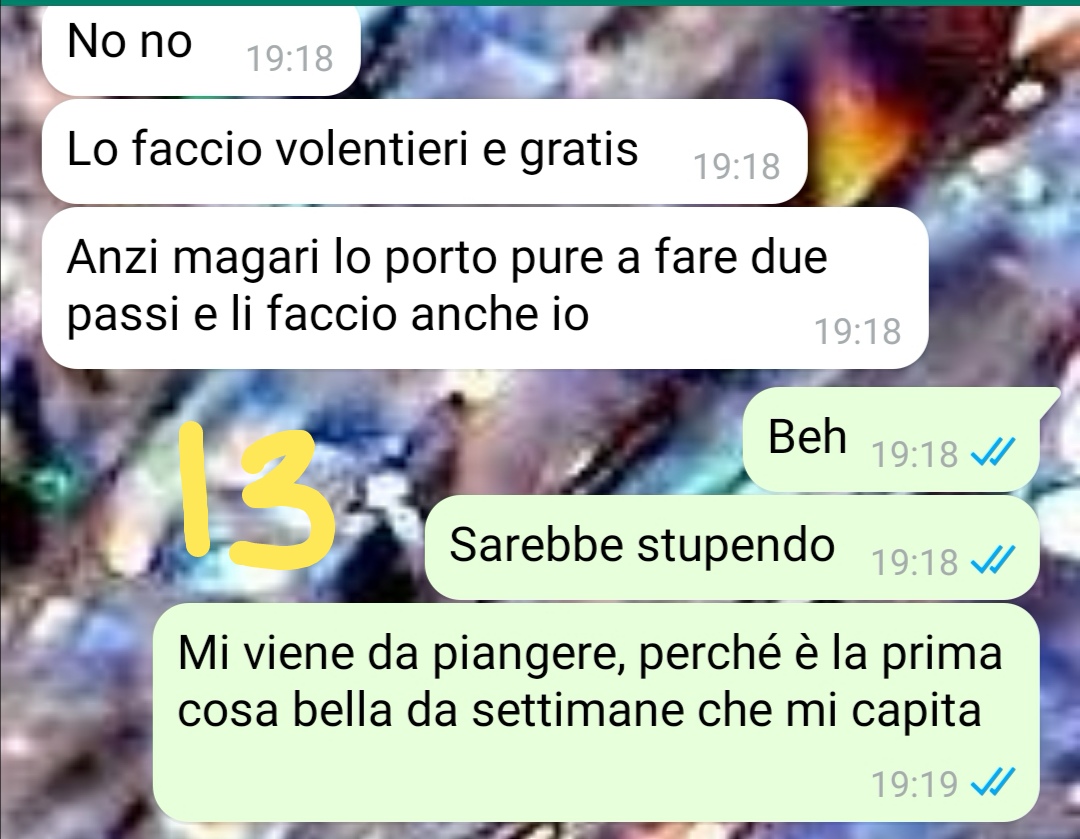Viewport: 1080px width, 839px height.
Task: Click the timestamp of "Lo faccio volentieri e gratis"
Action: point(736,166)
